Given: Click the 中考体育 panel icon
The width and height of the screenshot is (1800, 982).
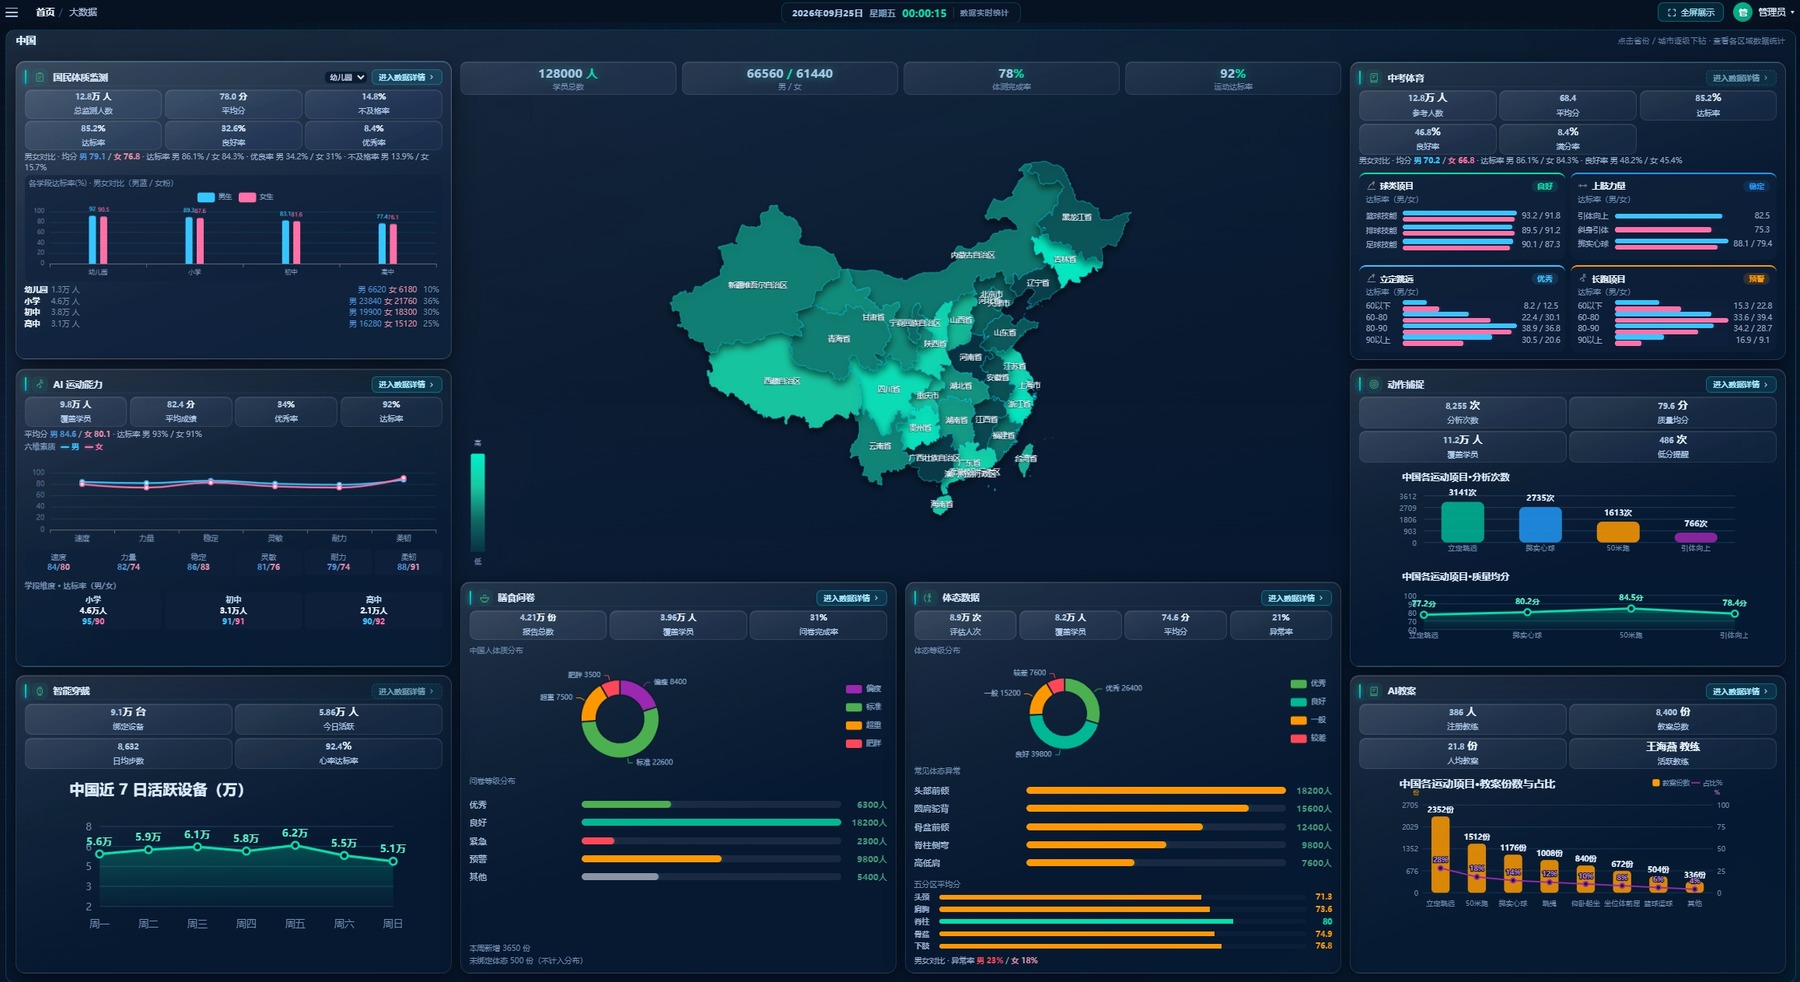Looking at the screenshot, I should pyautogui.click(x=1374, y=78).
